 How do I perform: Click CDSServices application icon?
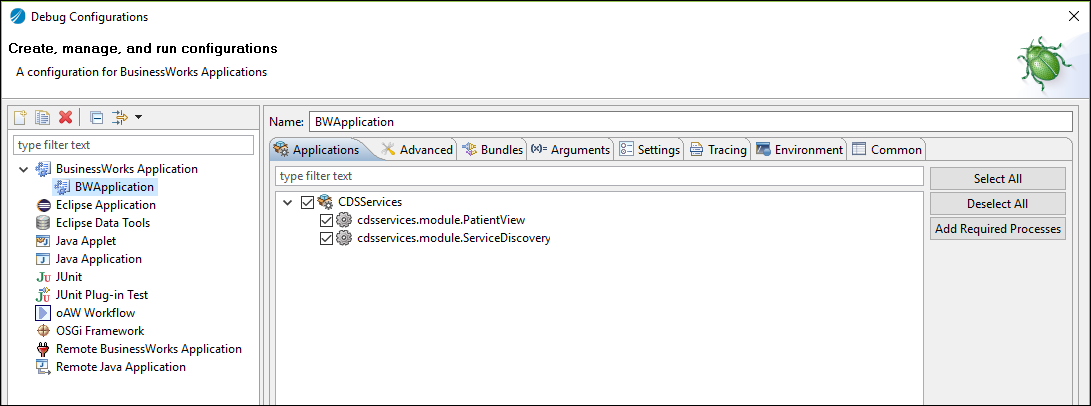point(325,202)
